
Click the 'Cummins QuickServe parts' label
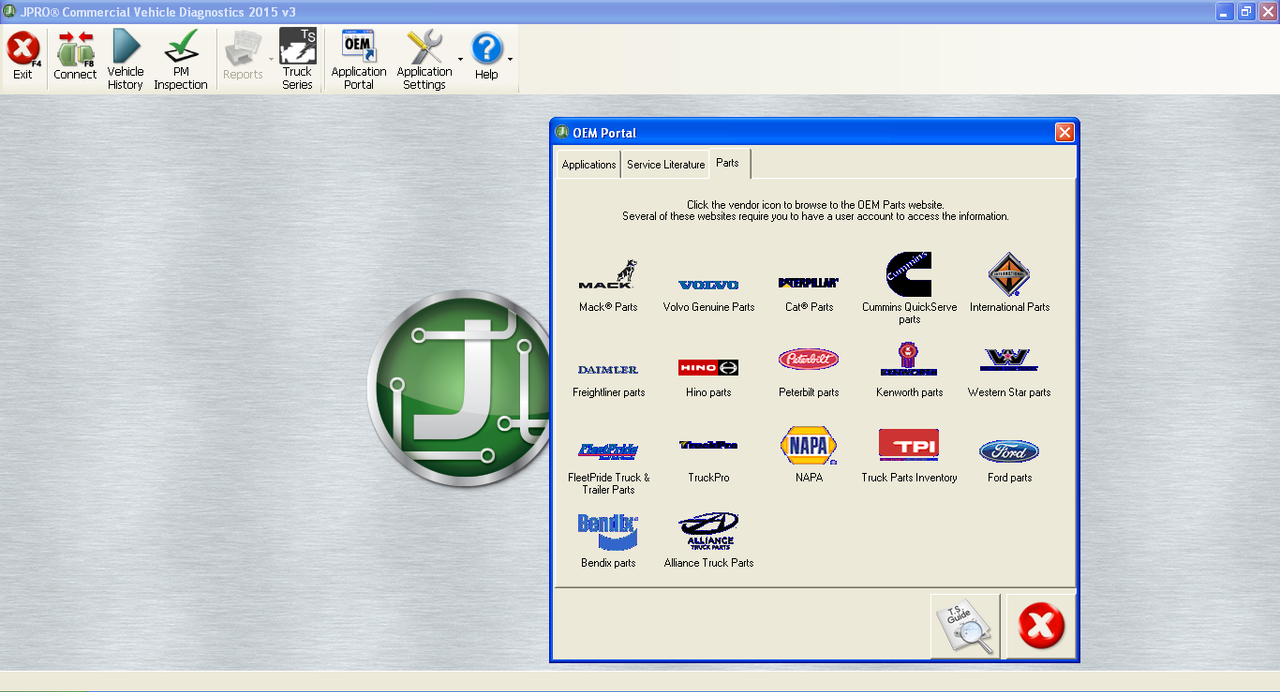point(909,313)
